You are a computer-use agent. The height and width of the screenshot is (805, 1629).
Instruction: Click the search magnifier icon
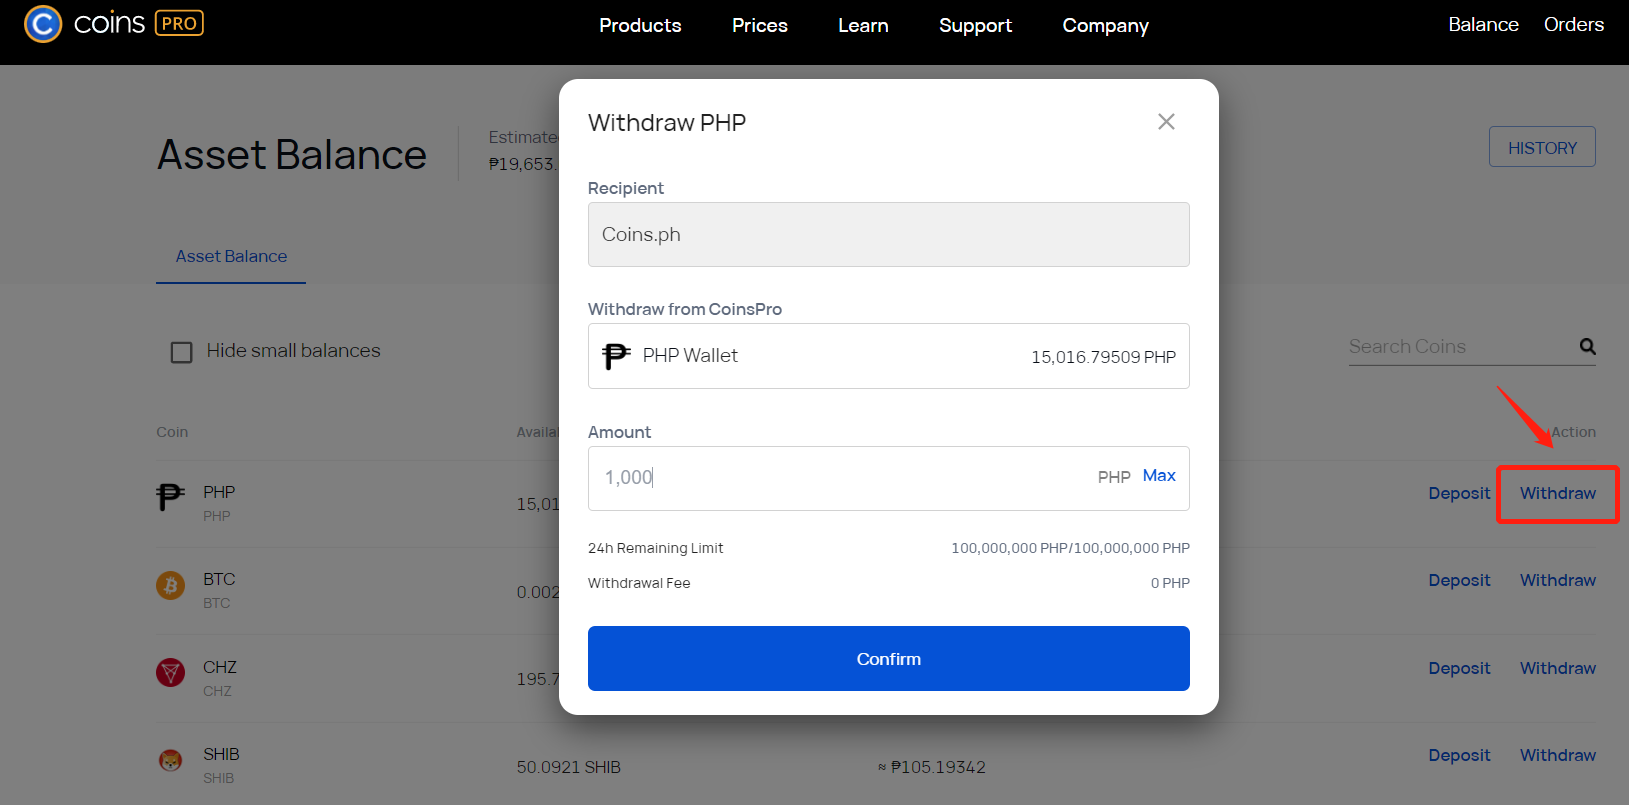[1587, 346]
